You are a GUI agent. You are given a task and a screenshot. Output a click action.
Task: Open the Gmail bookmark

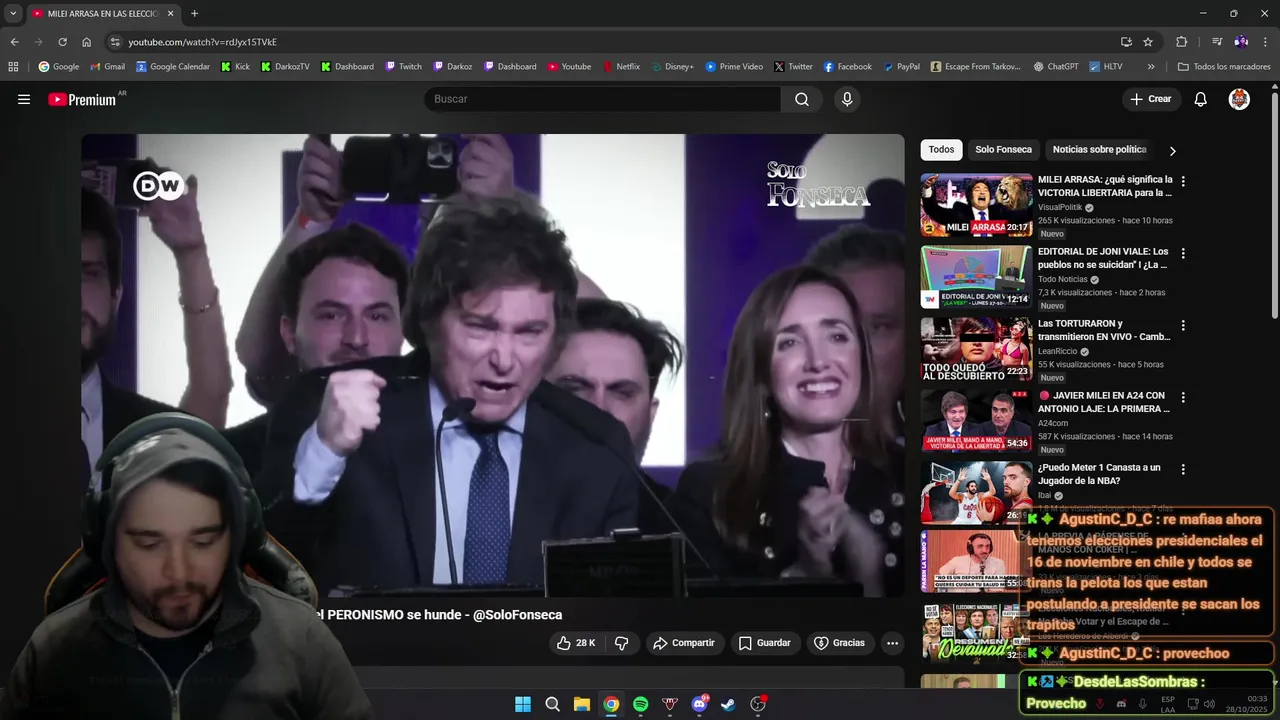point(108,67)
